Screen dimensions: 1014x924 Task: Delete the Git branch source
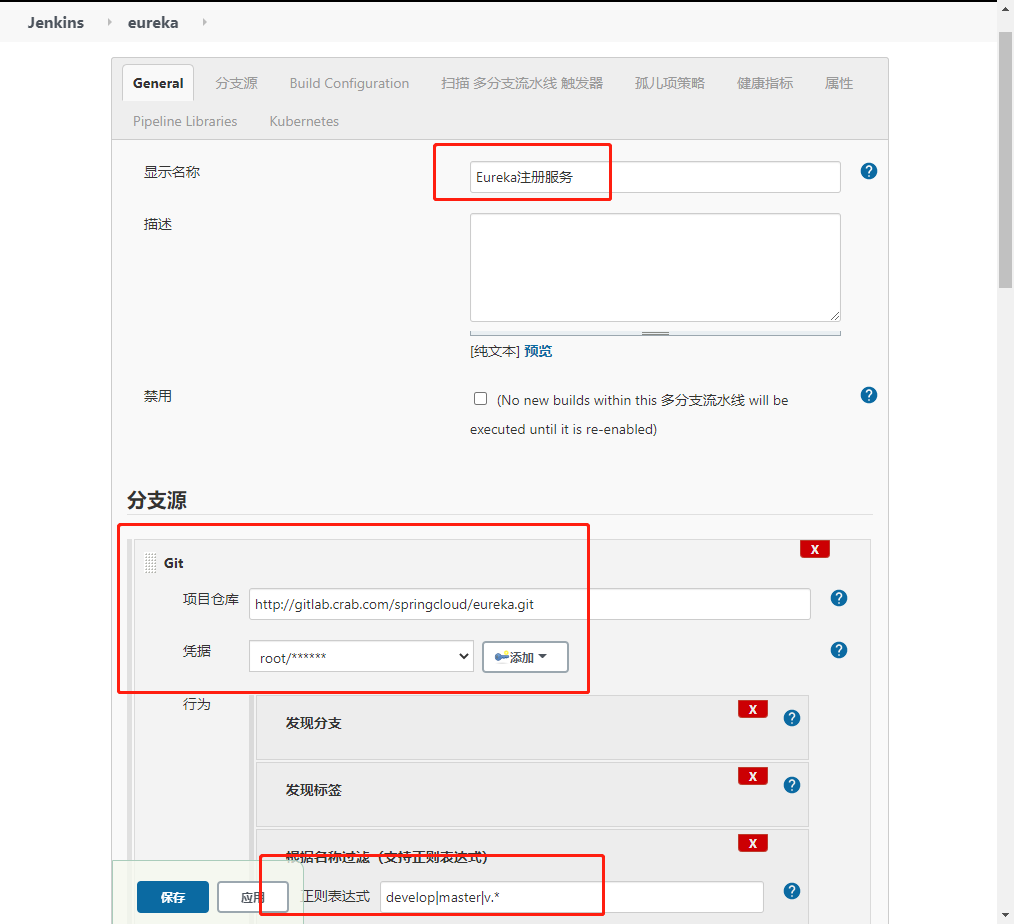pos(815,549)
